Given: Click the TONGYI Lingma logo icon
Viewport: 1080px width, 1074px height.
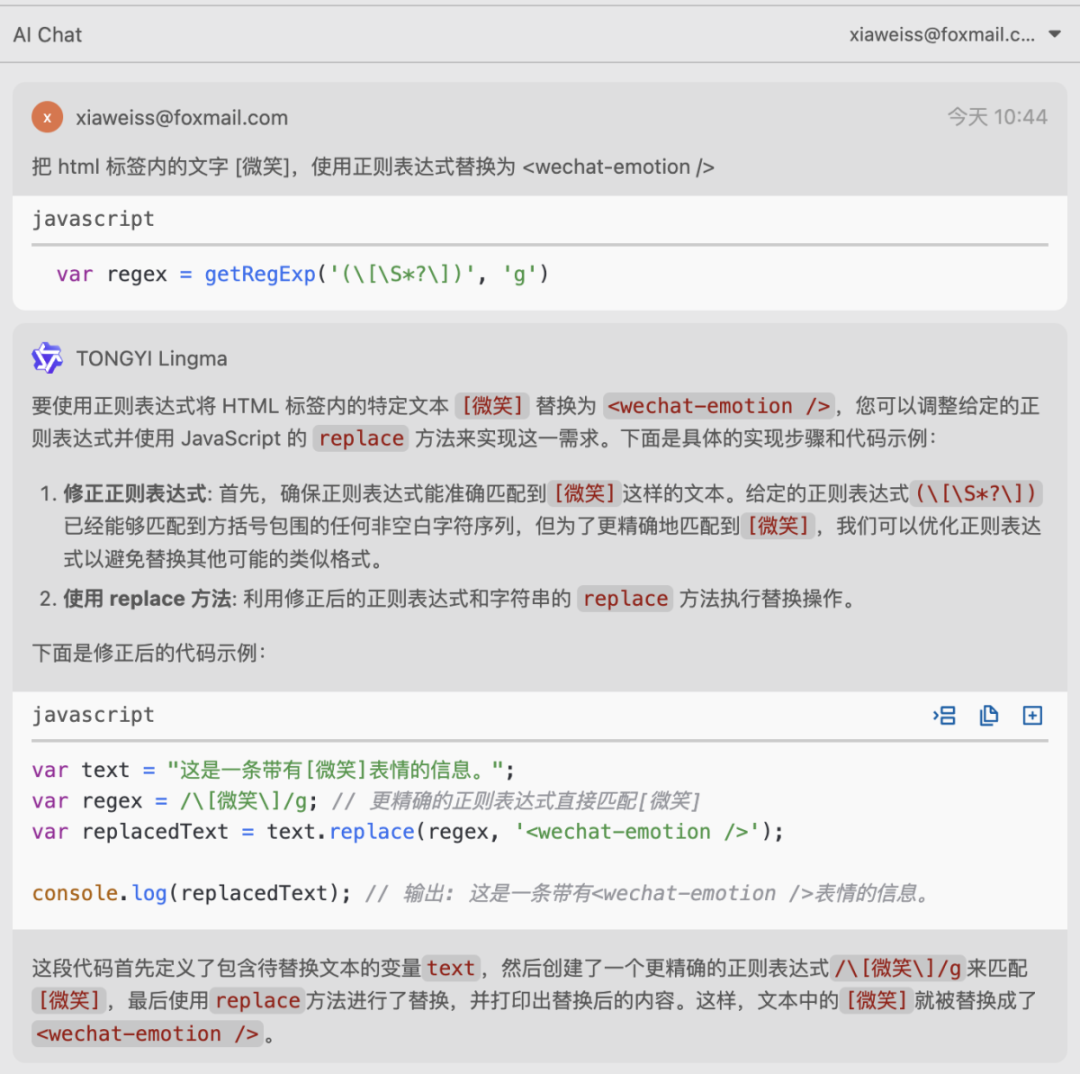Looking at the screenshot, I should (47, 358).
